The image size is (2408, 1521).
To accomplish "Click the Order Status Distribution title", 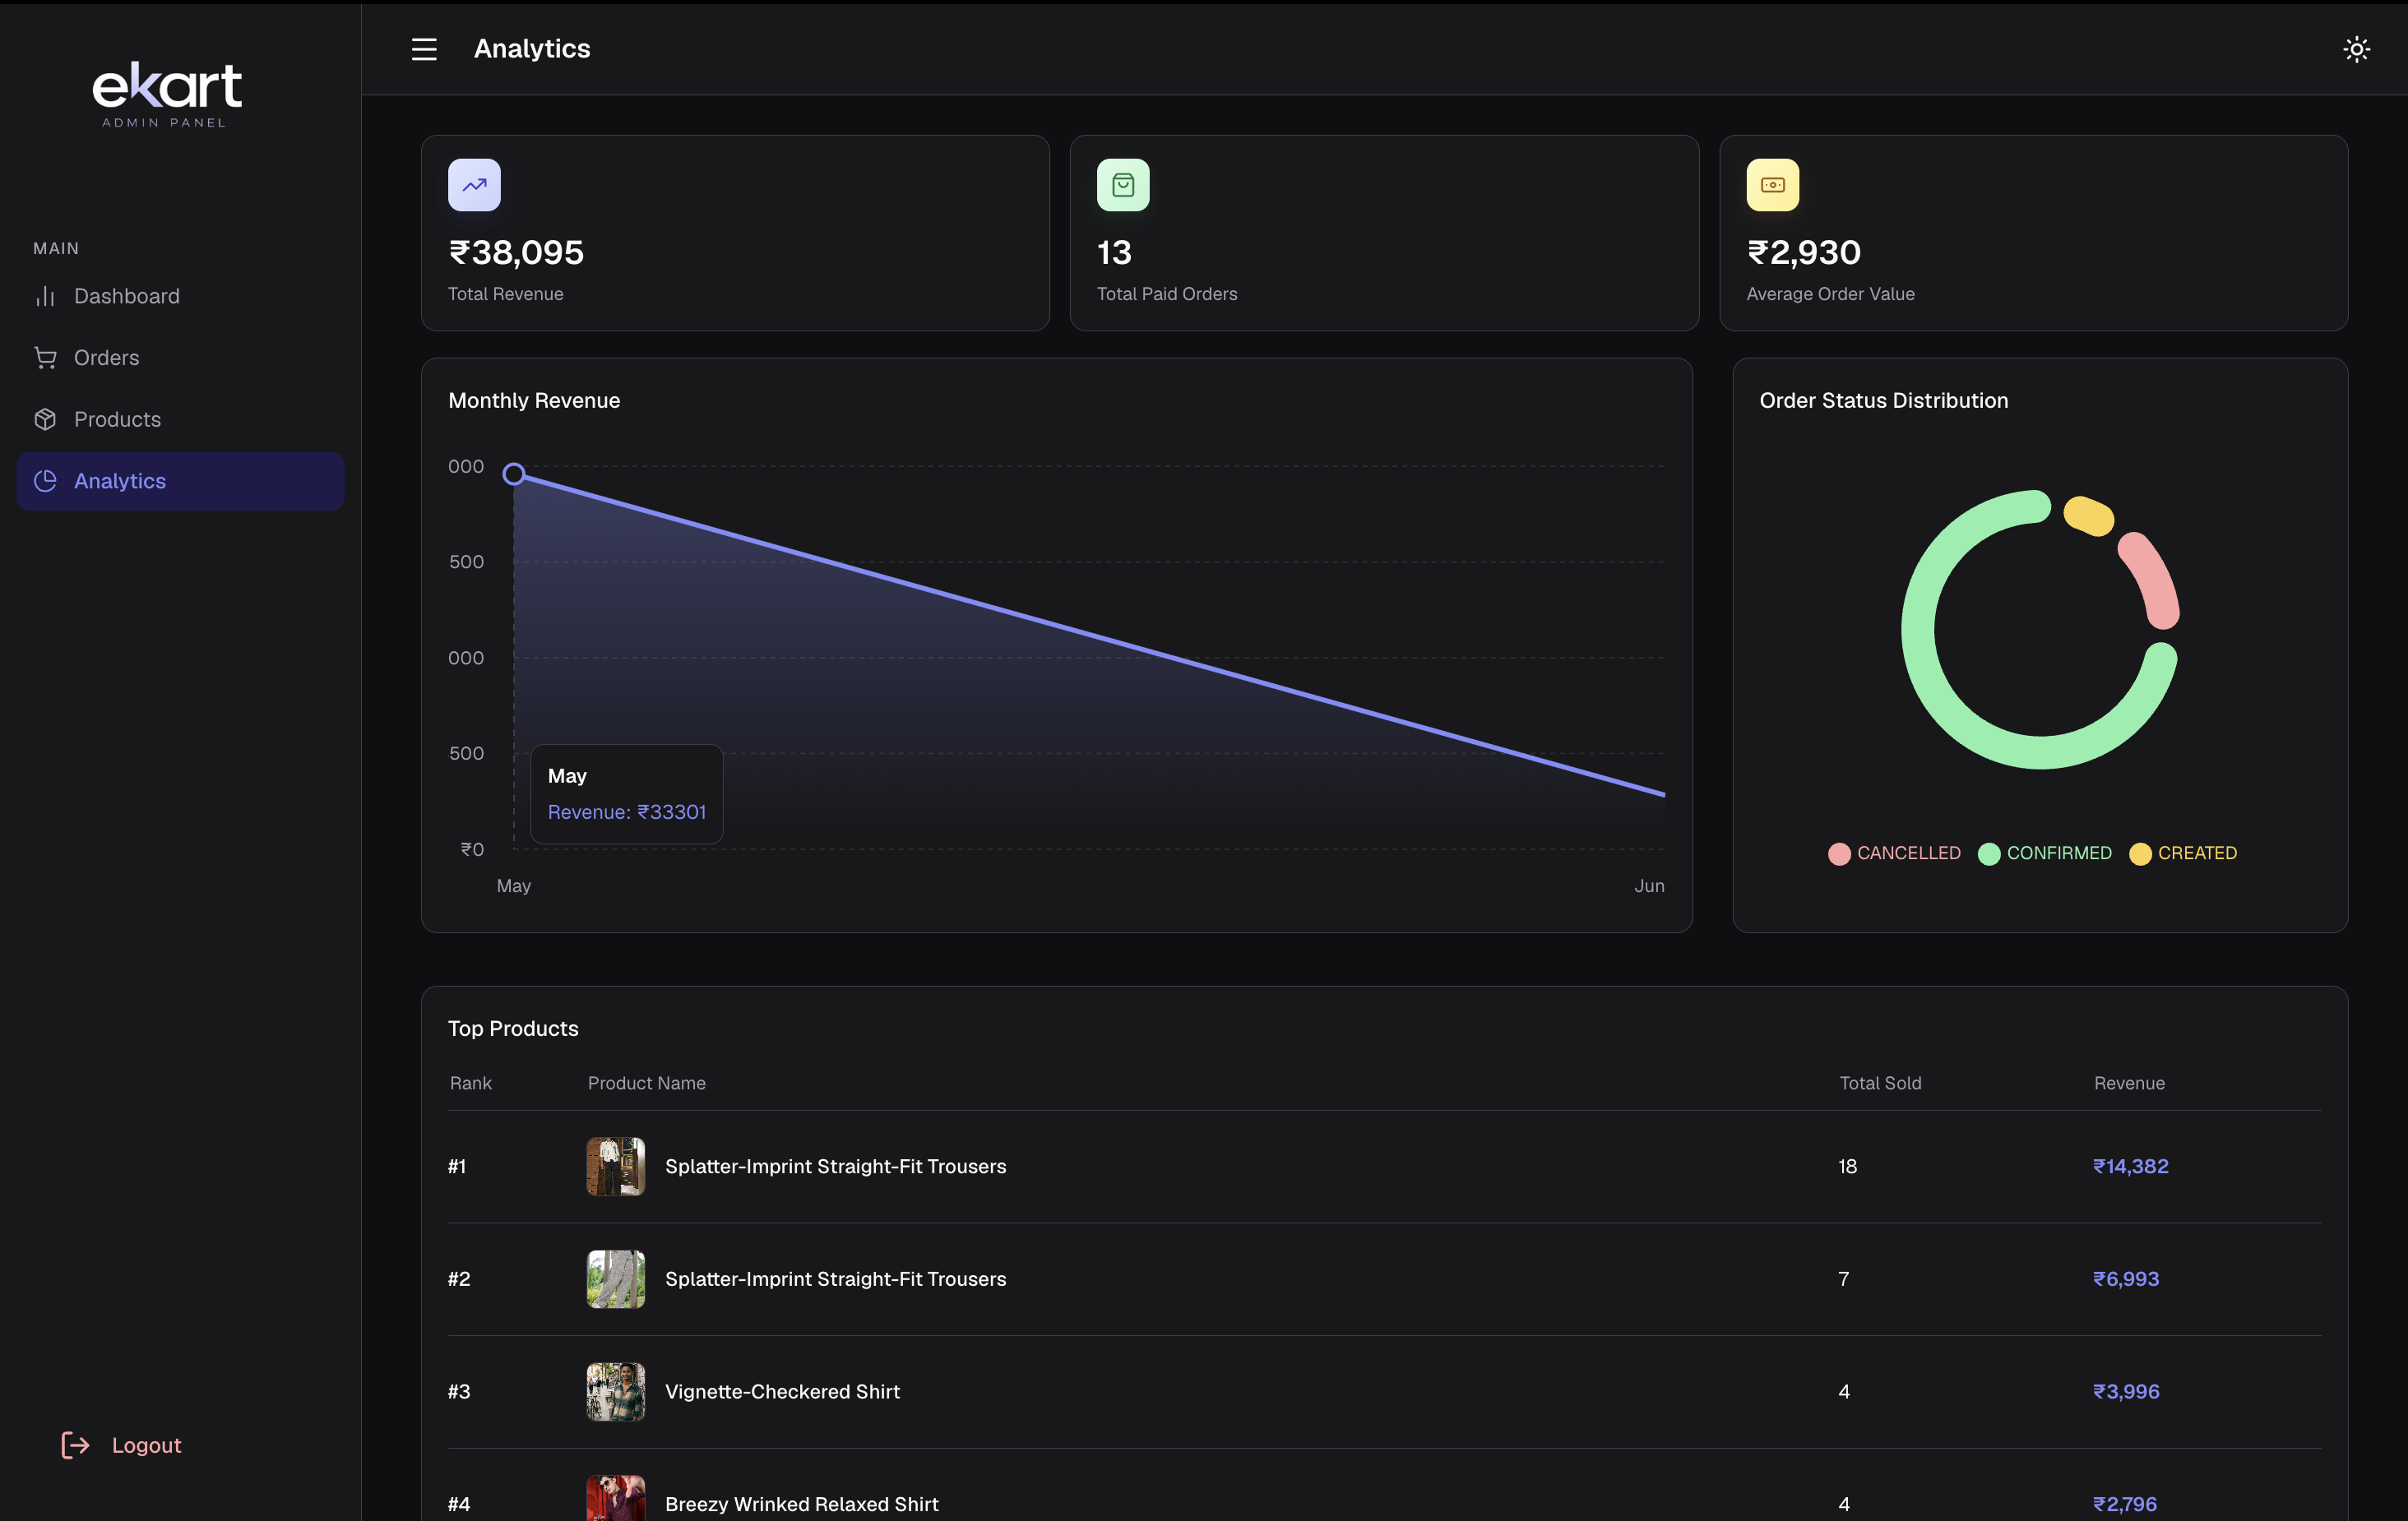I will click(1884, 401).
